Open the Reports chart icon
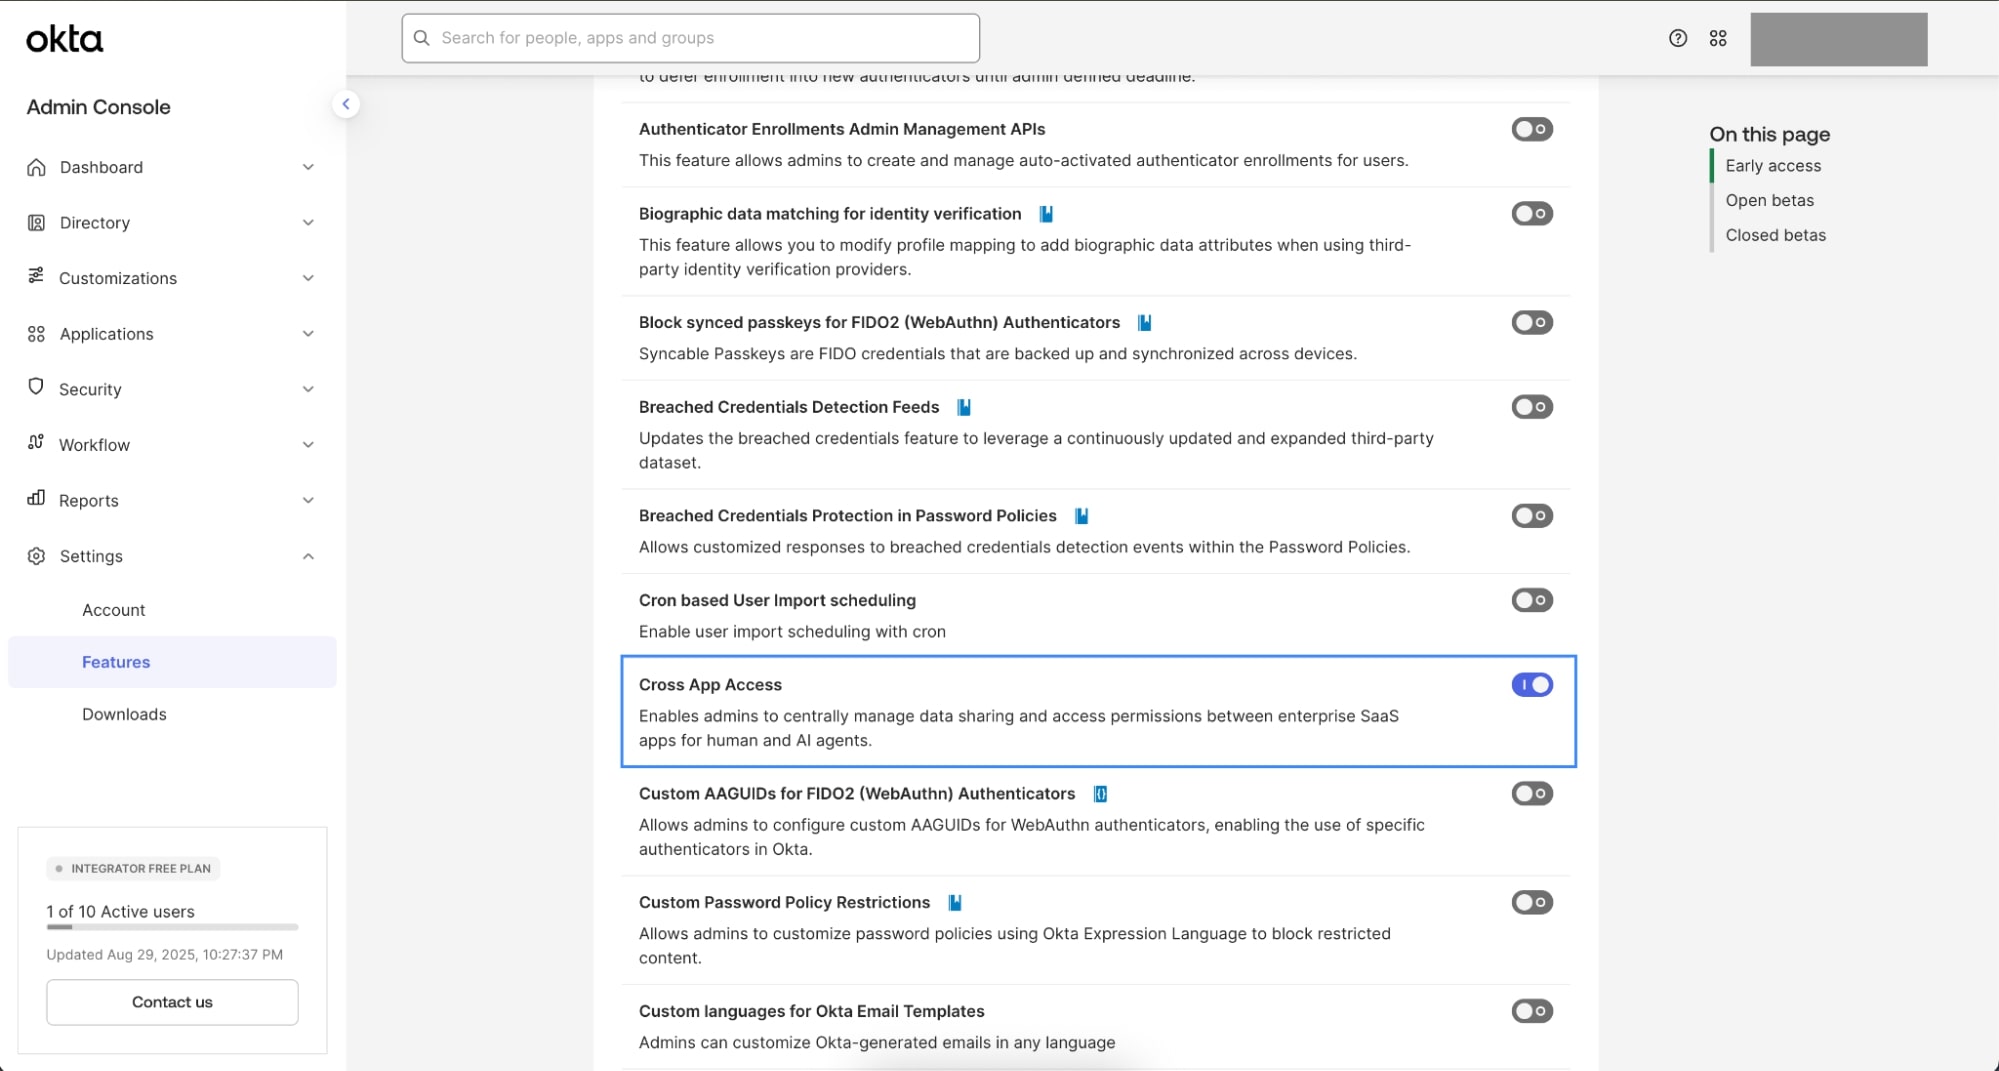The image size is (1999, 1071). 36,500
